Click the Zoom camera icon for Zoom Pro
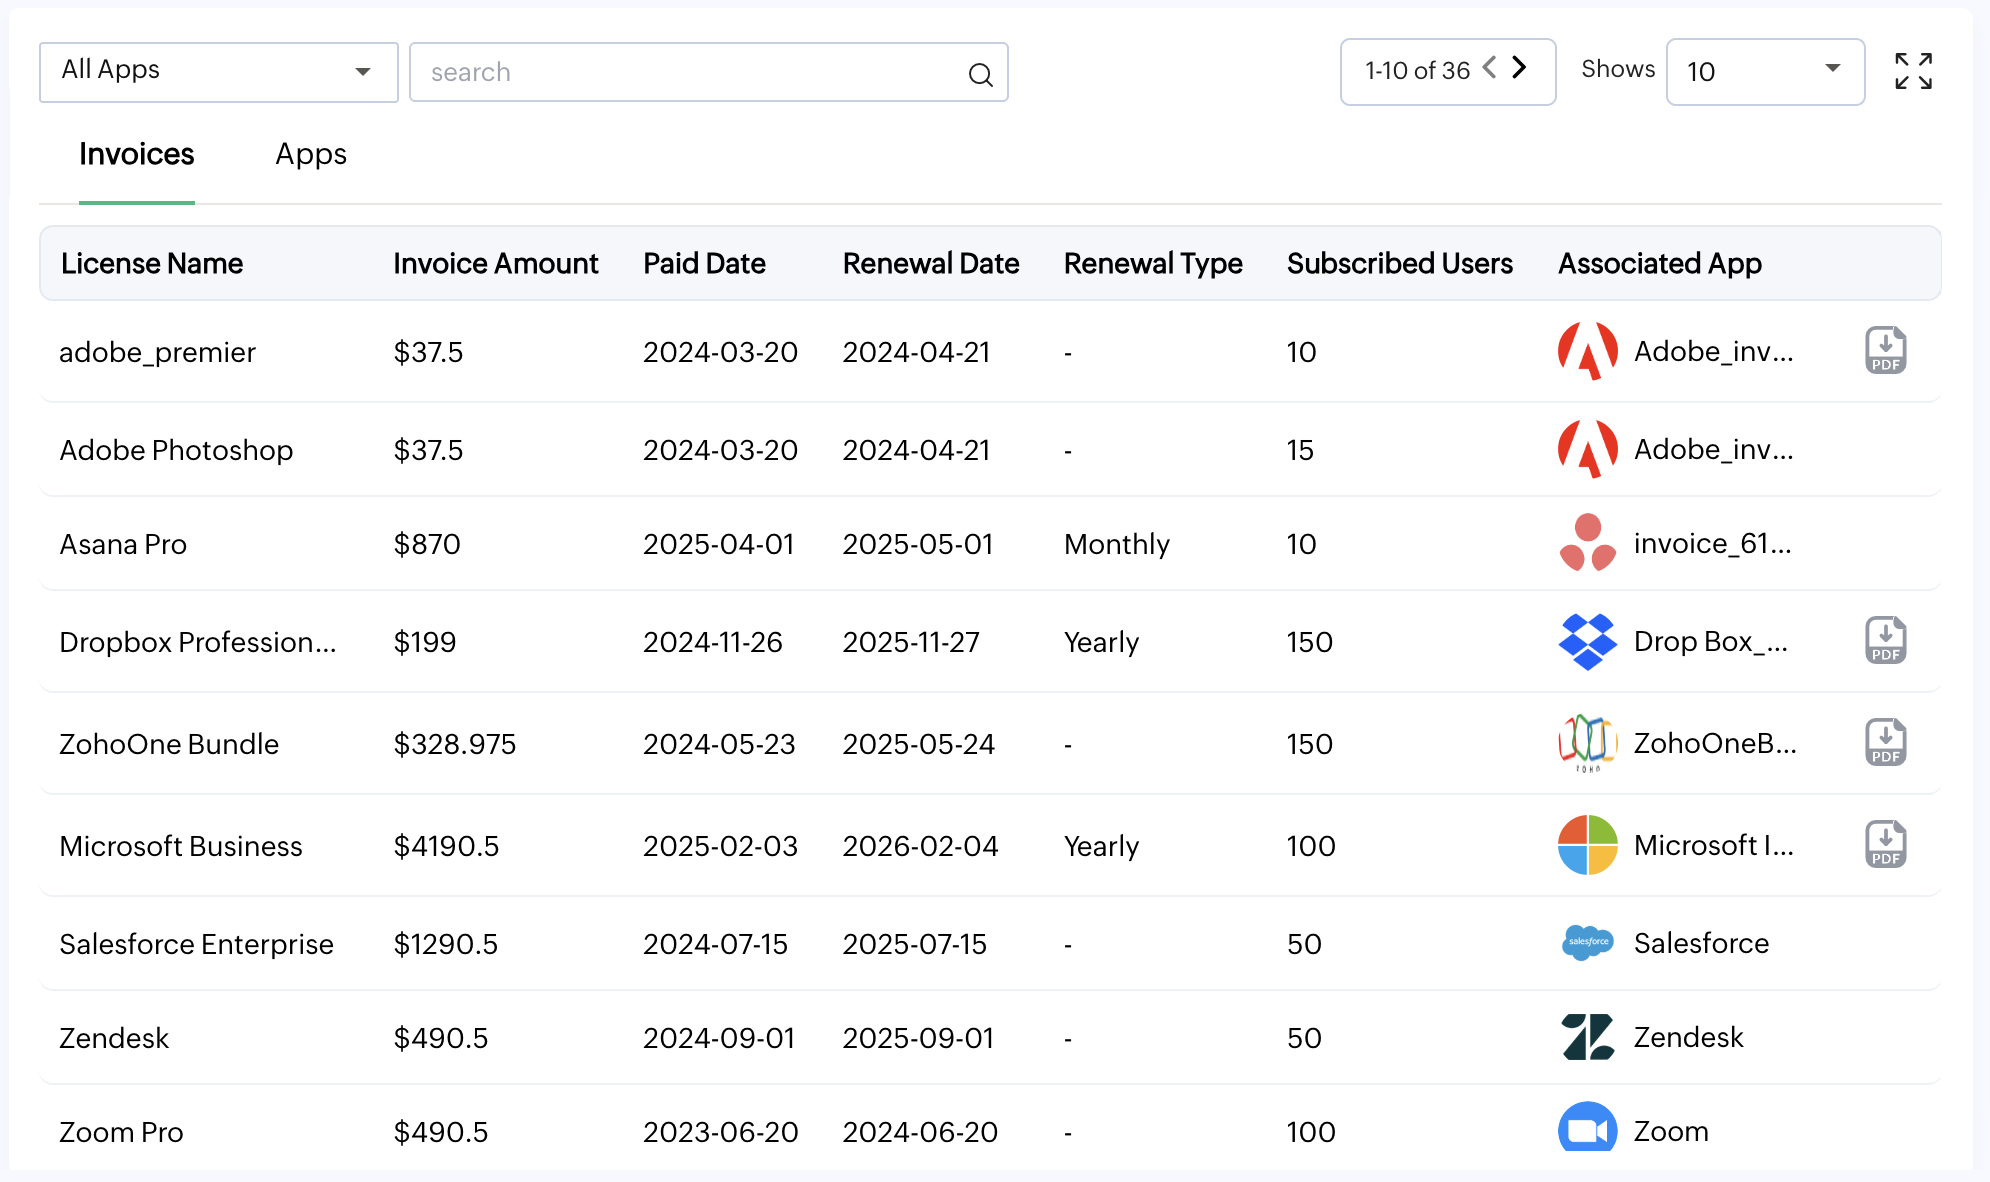 (x=1586, y=1130)
